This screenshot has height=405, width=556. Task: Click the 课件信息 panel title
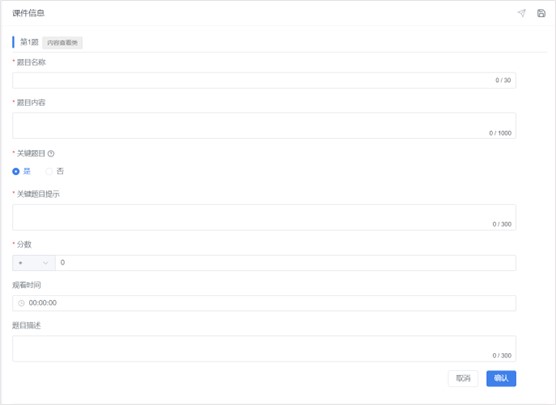pyautogui.click(x=28, y=13)
